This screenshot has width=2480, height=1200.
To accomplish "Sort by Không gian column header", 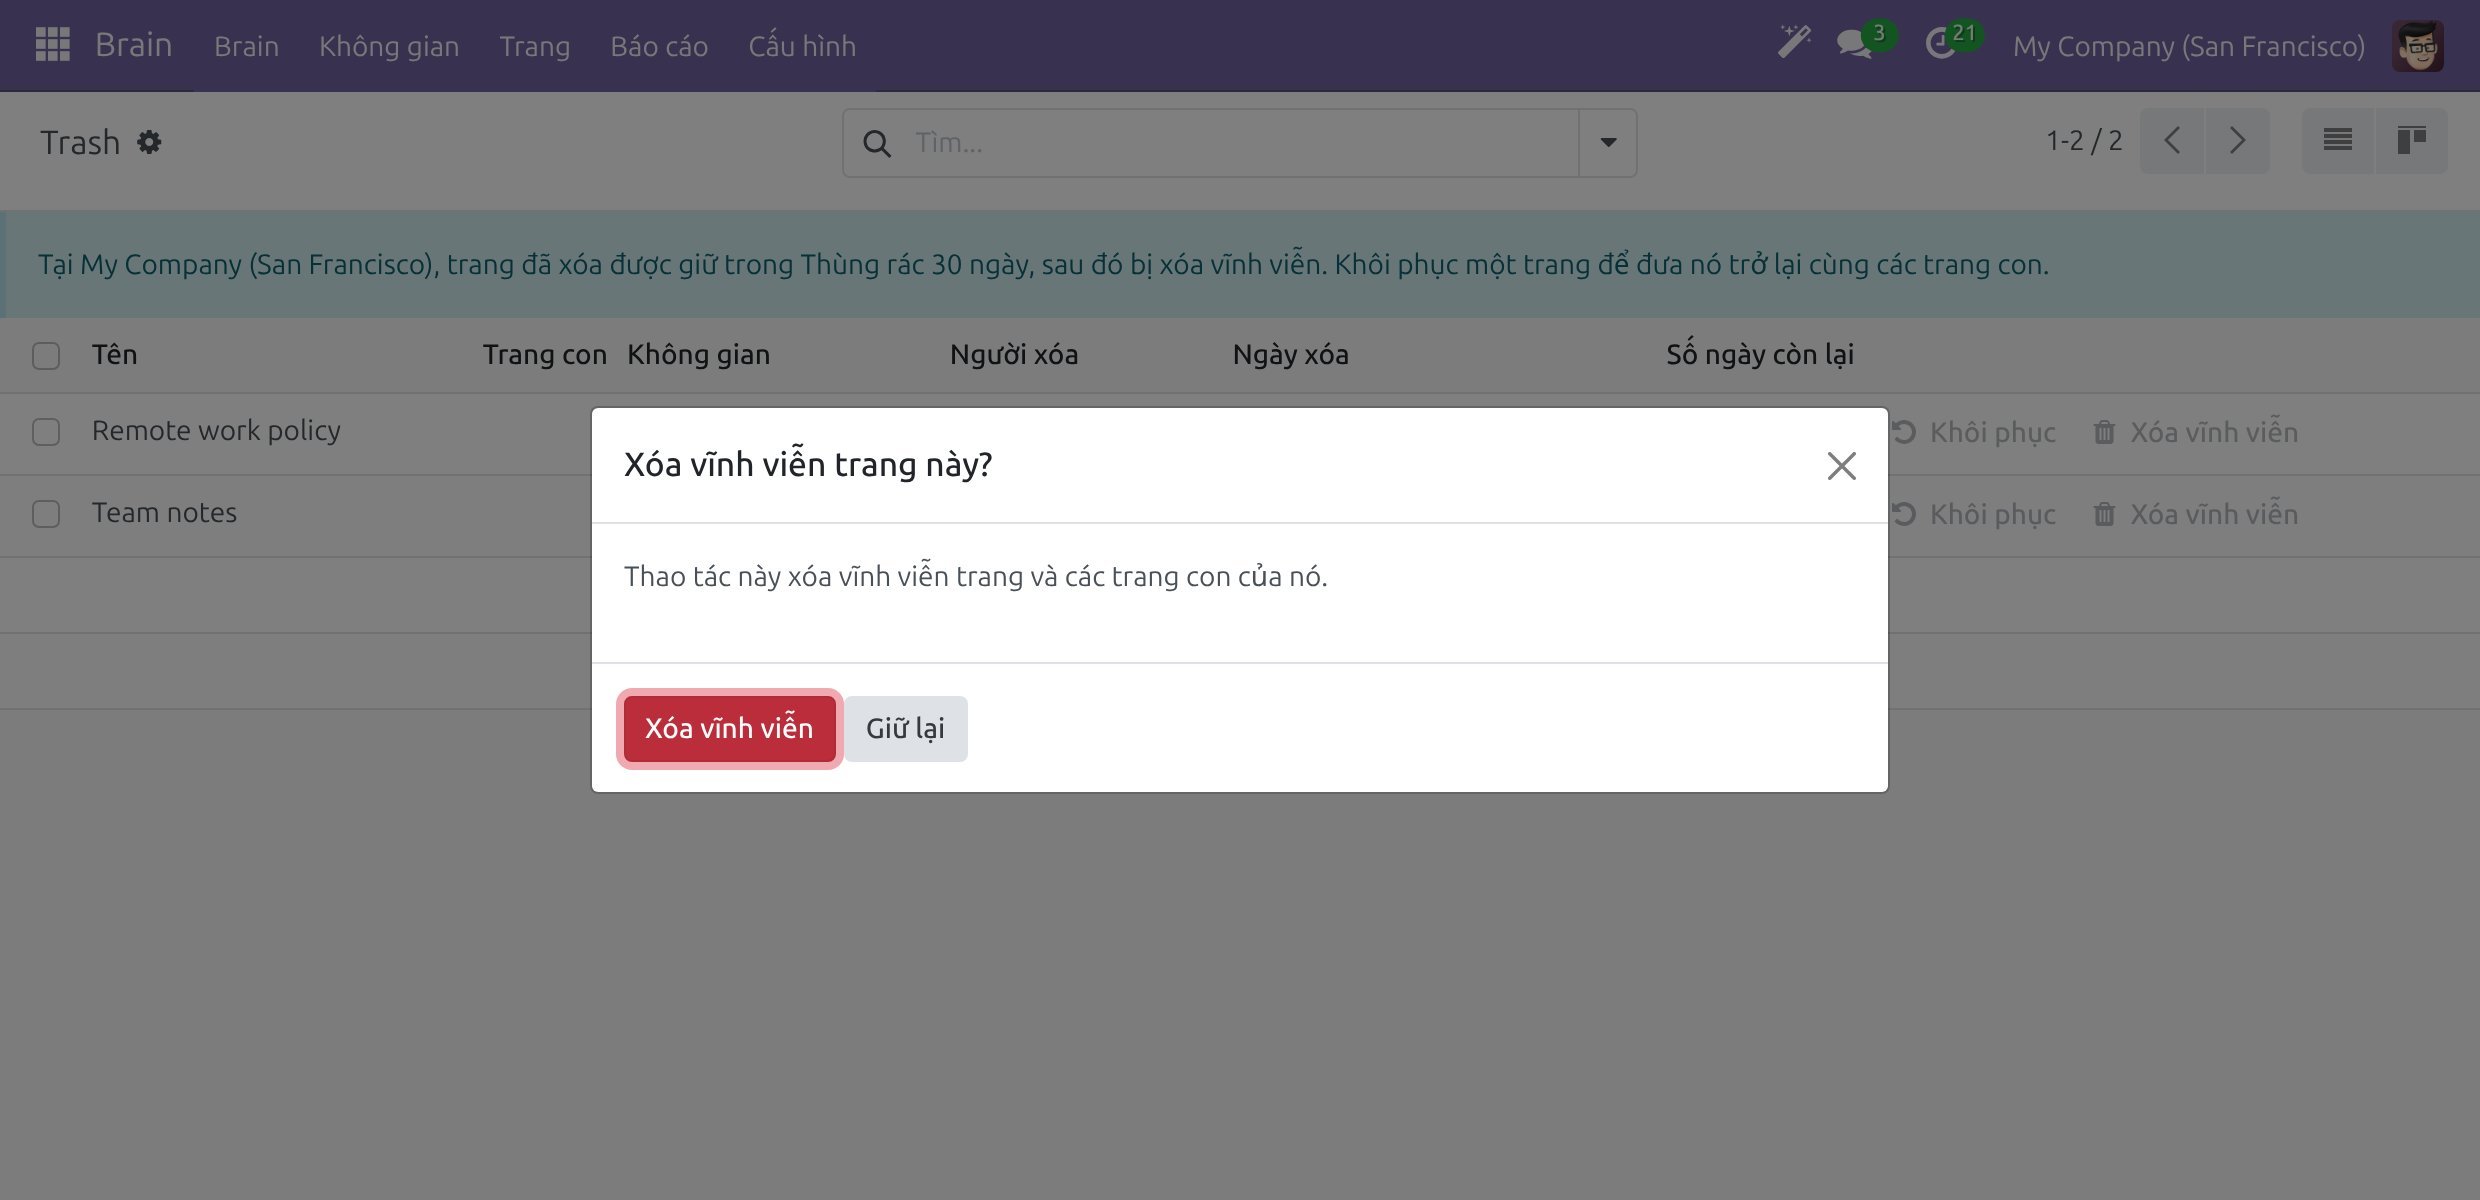I will point(698,354).
